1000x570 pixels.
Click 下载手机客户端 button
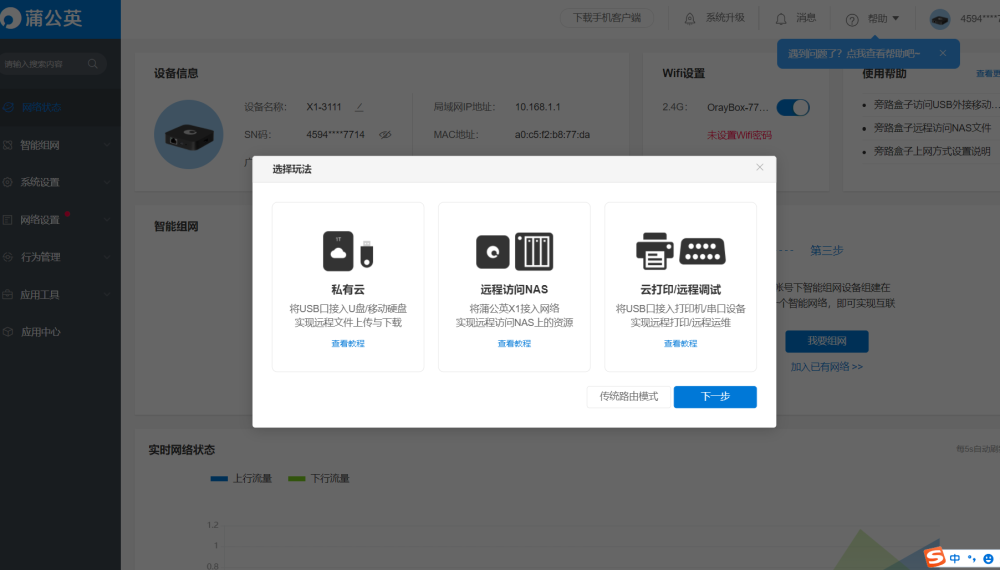click(x=607, y=18)
